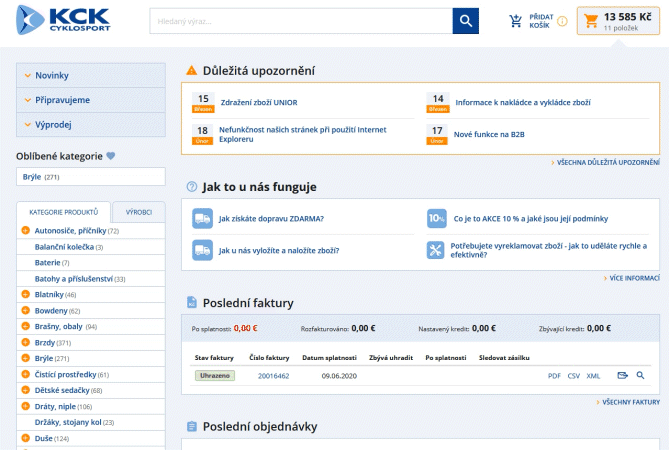Expand the Novinky section
The image size is (669, 450).
pos(90,75)
